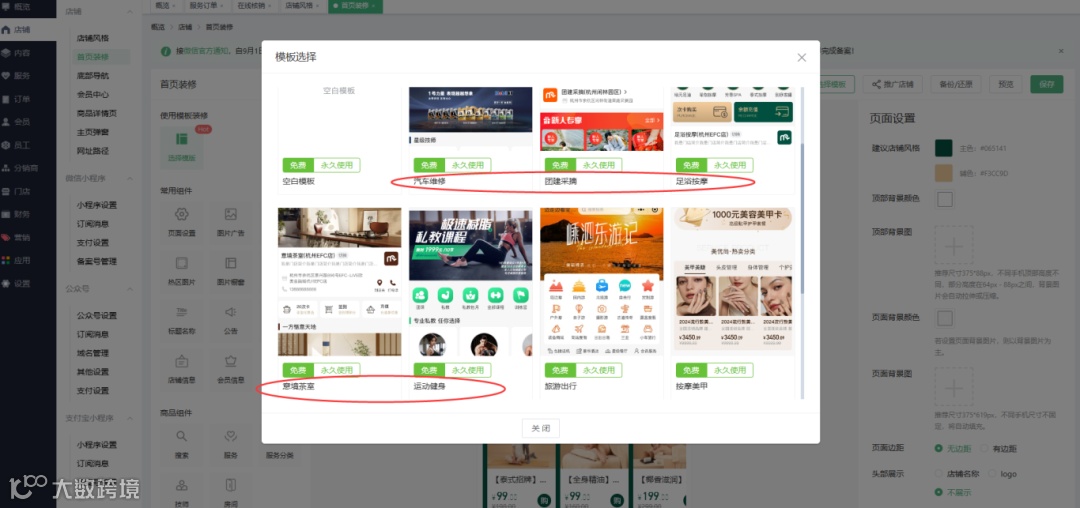The height and width of the screenshot is (508, 1080).
Task: Open the 微信官方通知 link in the banner
Action: pos(205,51)
